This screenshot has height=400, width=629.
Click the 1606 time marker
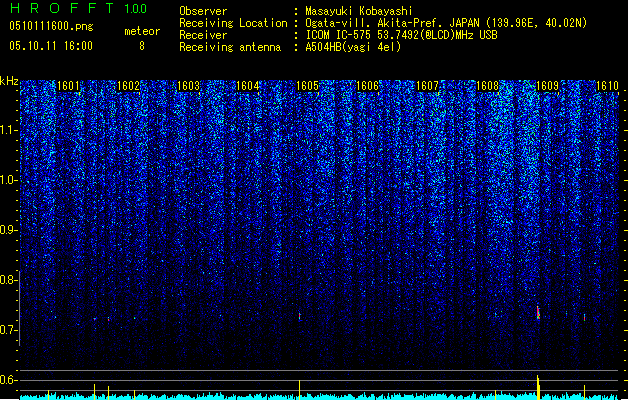[x=367, y=86]
